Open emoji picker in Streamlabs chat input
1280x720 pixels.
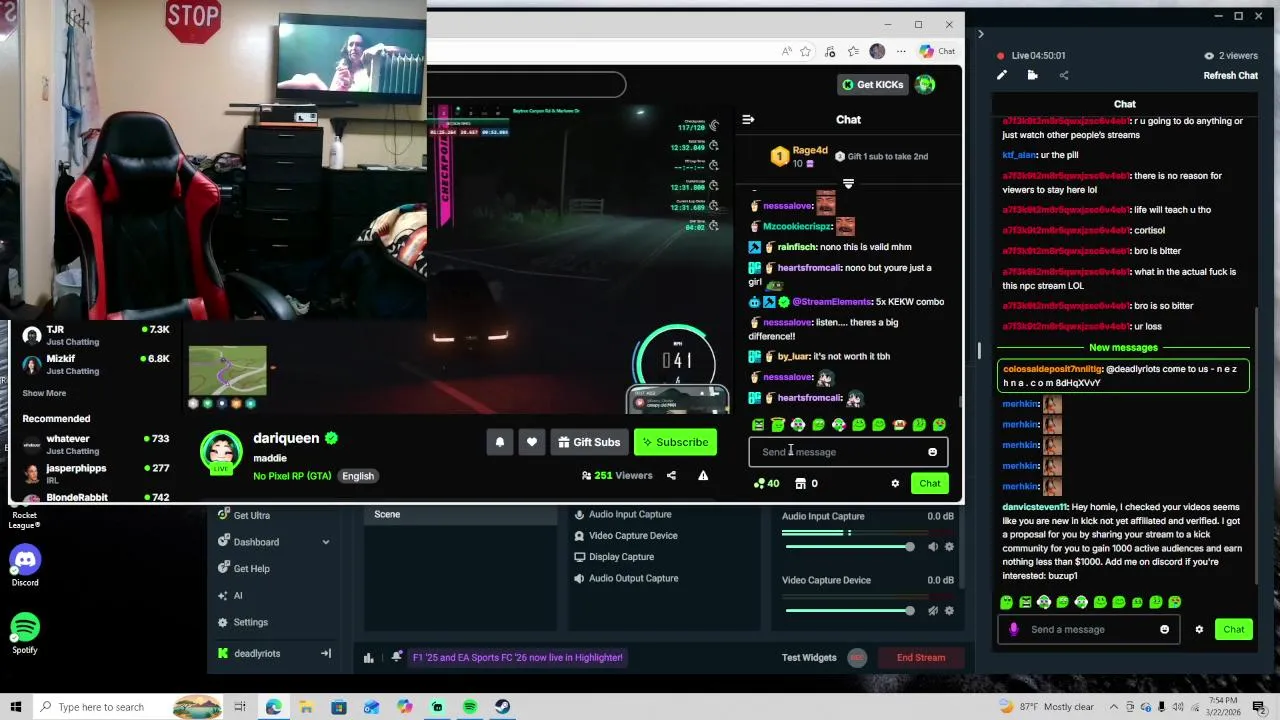pyautogui.click(x=1164, y=629)
